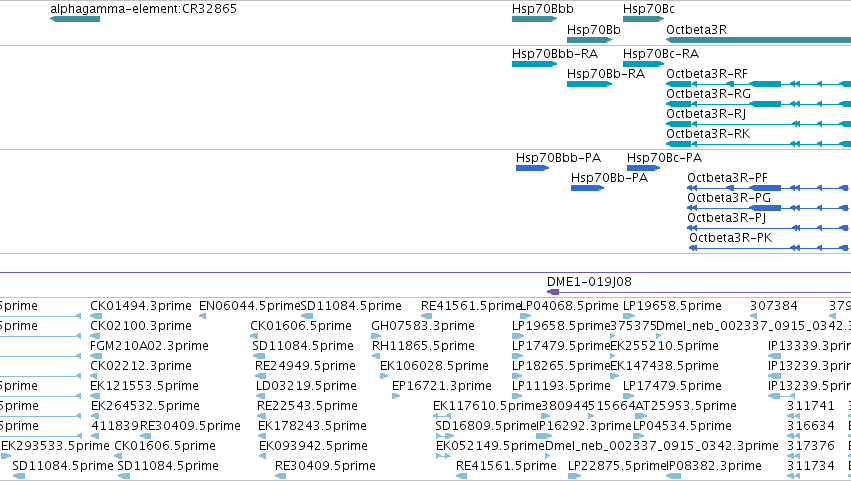
Task: Open EST LP22875.5prime
Action: tap(574, 477)
